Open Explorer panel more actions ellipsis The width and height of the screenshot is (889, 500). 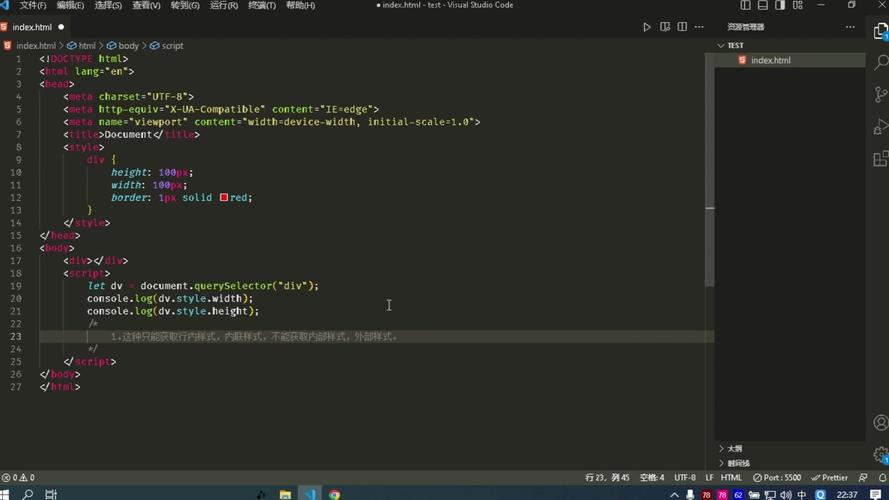coord(850,27)
